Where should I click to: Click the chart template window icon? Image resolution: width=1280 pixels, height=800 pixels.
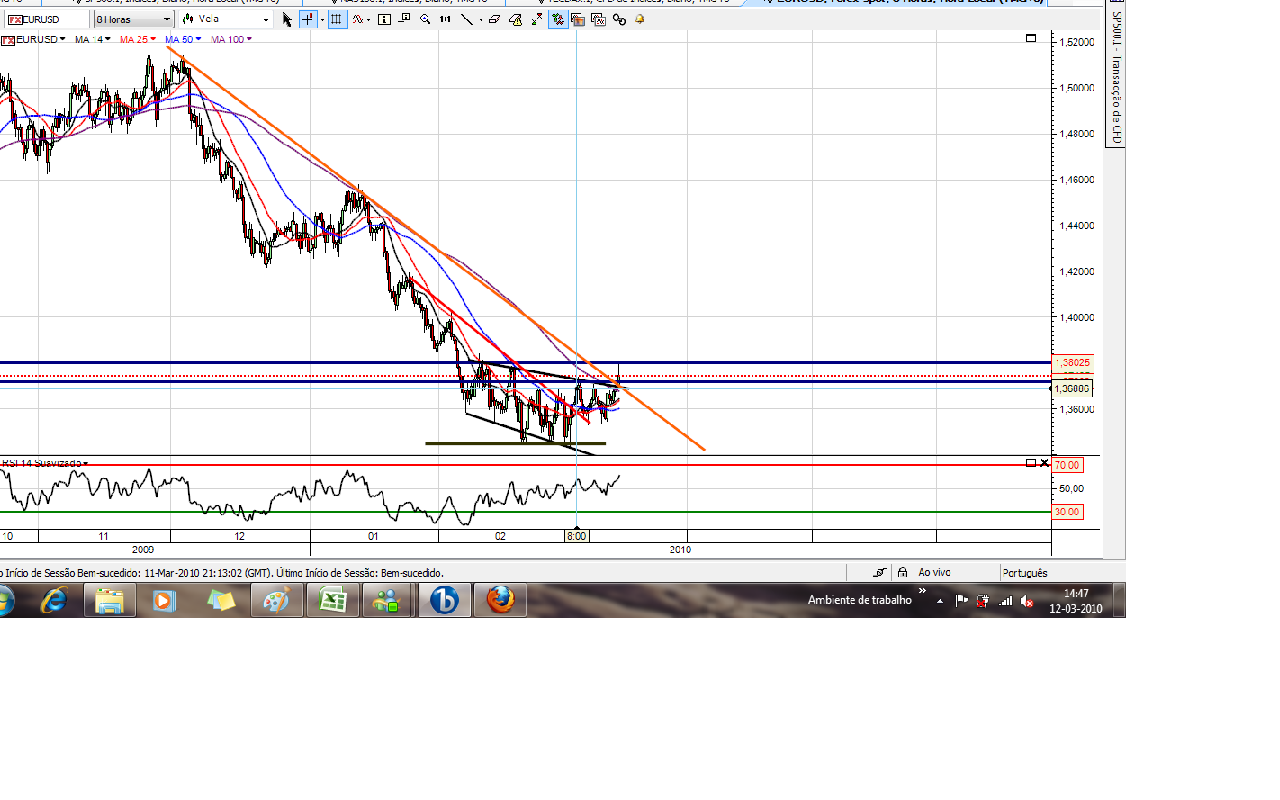(x=578, y=19)
